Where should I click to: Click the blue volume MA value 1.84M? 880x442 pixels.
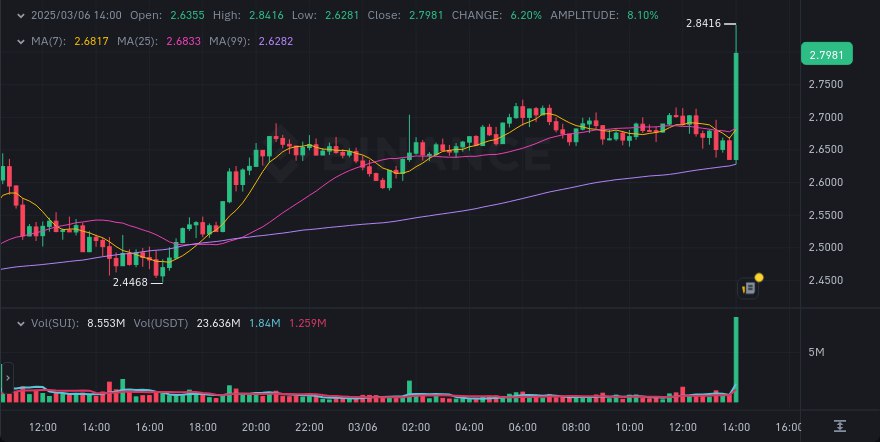click(264, 324)
